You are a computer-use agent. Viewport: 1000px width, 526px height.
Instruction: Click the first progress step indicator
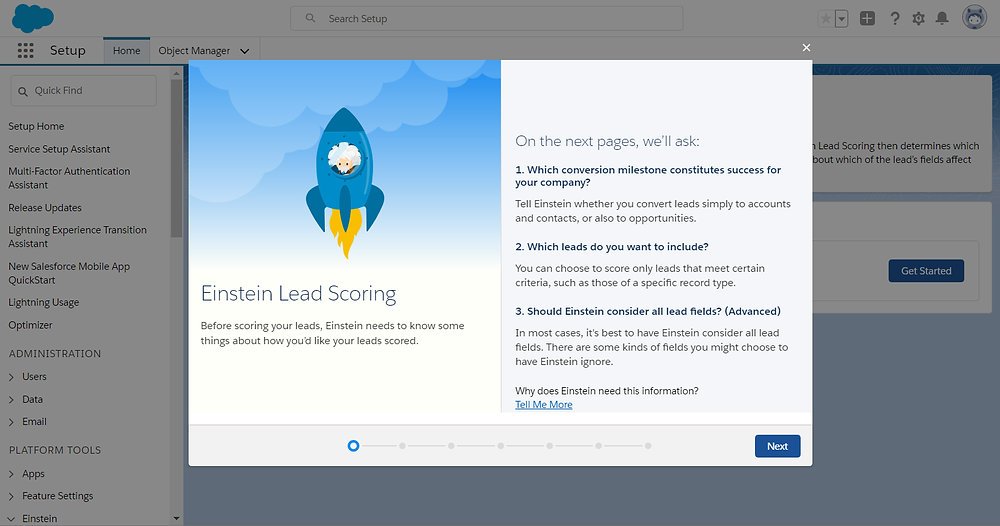click(353, 446)
